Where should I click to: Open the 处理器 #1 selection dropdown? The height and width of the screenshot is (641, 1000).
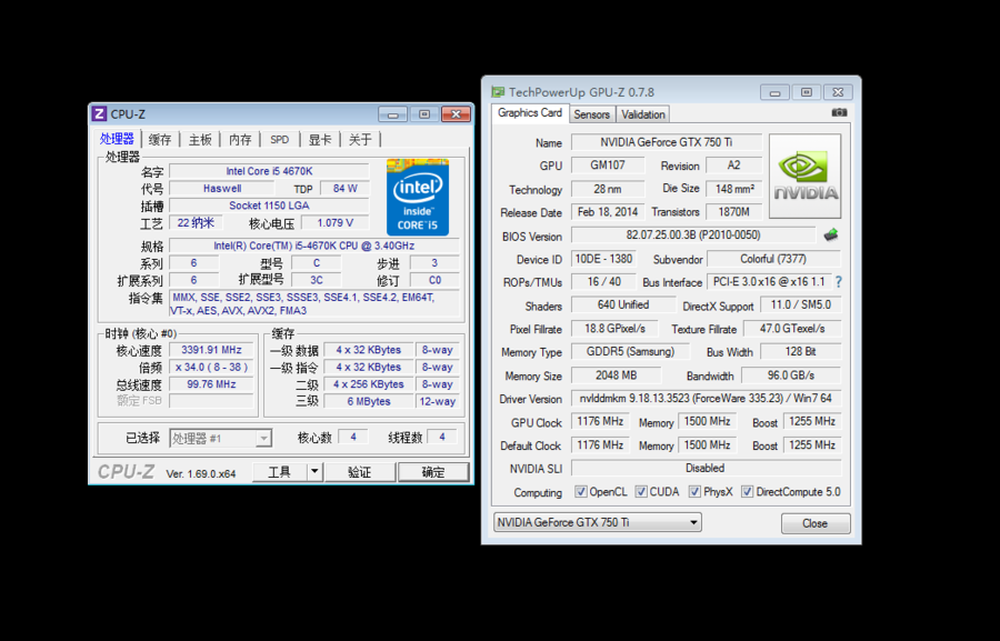(221, 438)
